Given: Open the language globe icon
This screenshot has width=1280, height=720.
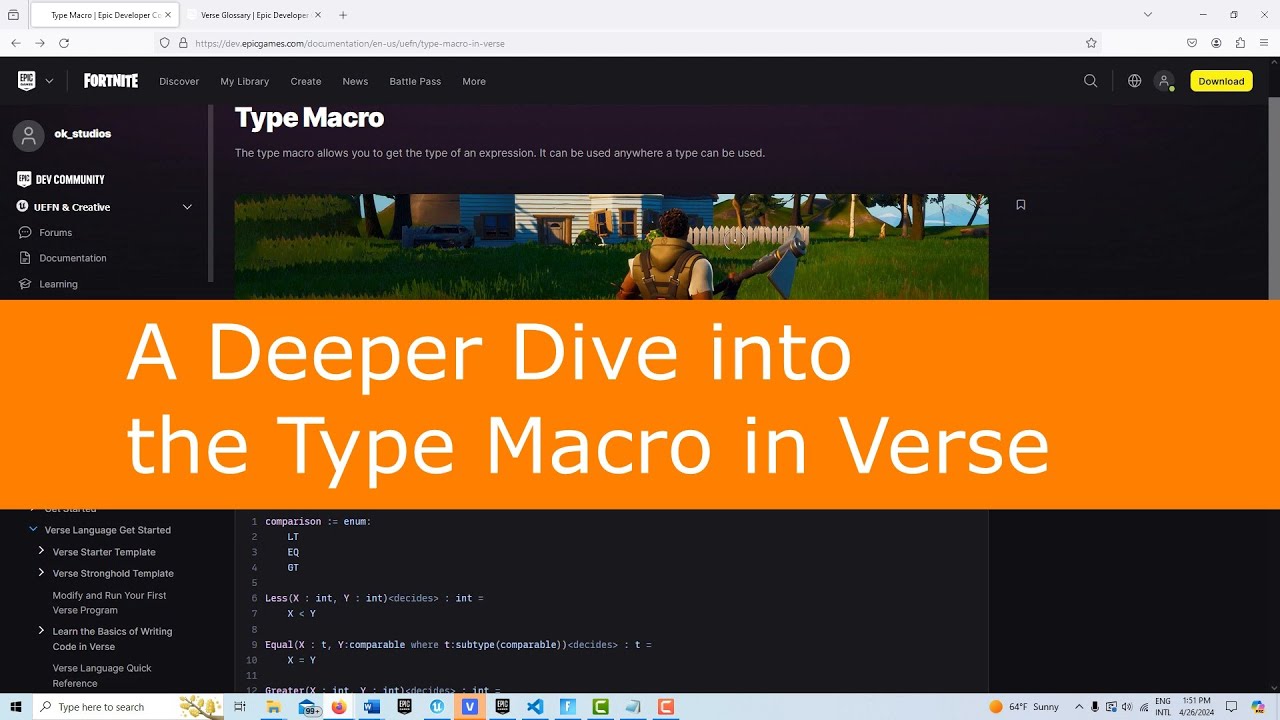Looking at the screenshot, I should coord(1134,81).
